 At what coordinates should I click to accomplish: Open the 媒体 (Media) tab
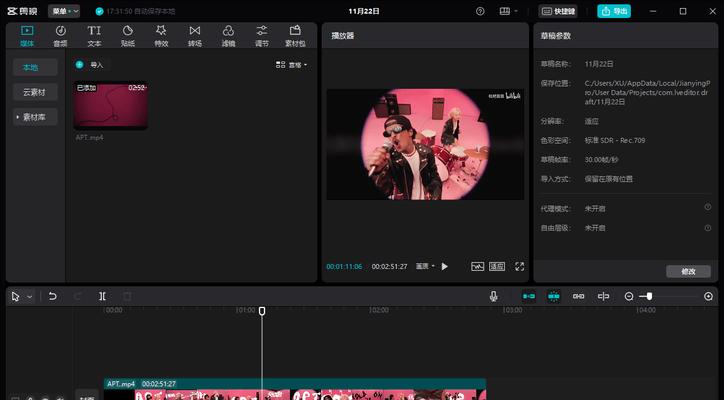pos(27,36)
